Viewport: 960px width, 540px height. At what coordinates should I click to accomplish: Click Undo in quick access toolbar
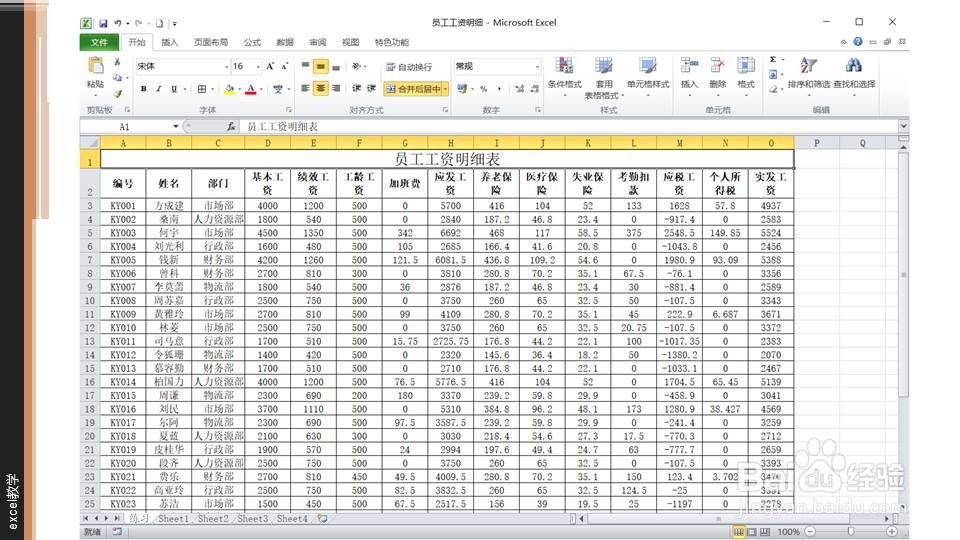click(118, 23)
